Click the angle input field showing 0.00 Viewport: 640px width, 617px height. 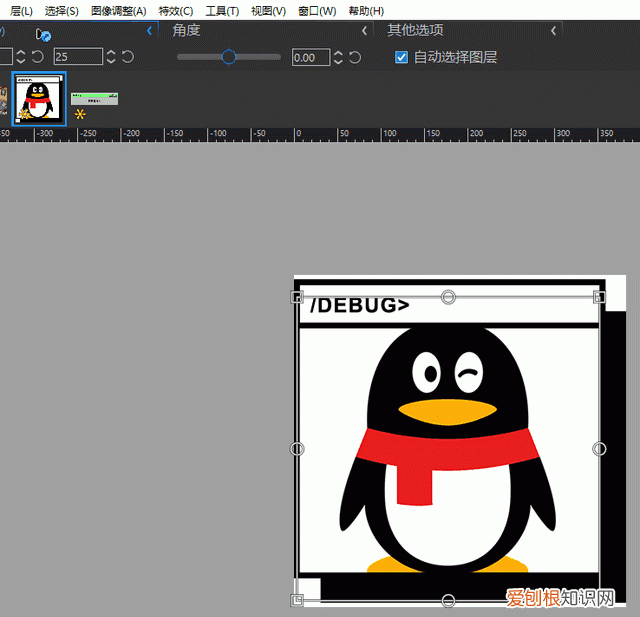311,57
